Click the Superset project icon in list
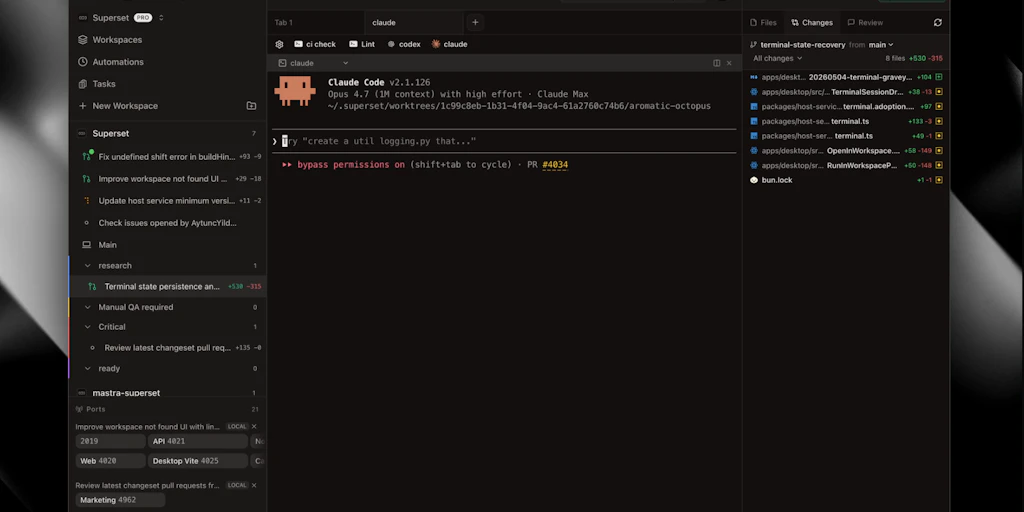Screen dimensions: 1024x512 coord(82,133)
